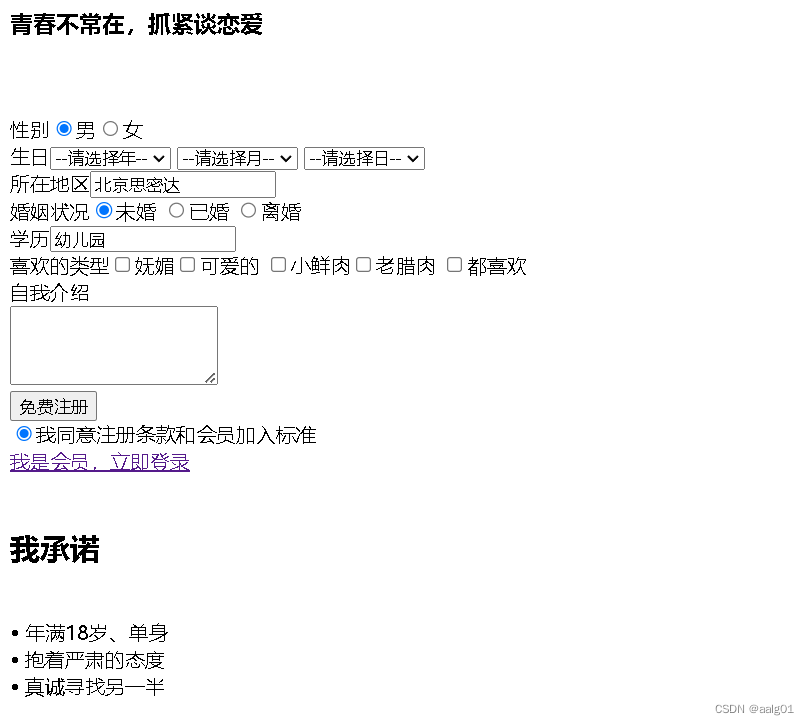The height and width of the screenshot is (725, 809).
Task: Click the 婚姻状况 label
Action: (x=50, y=212)
